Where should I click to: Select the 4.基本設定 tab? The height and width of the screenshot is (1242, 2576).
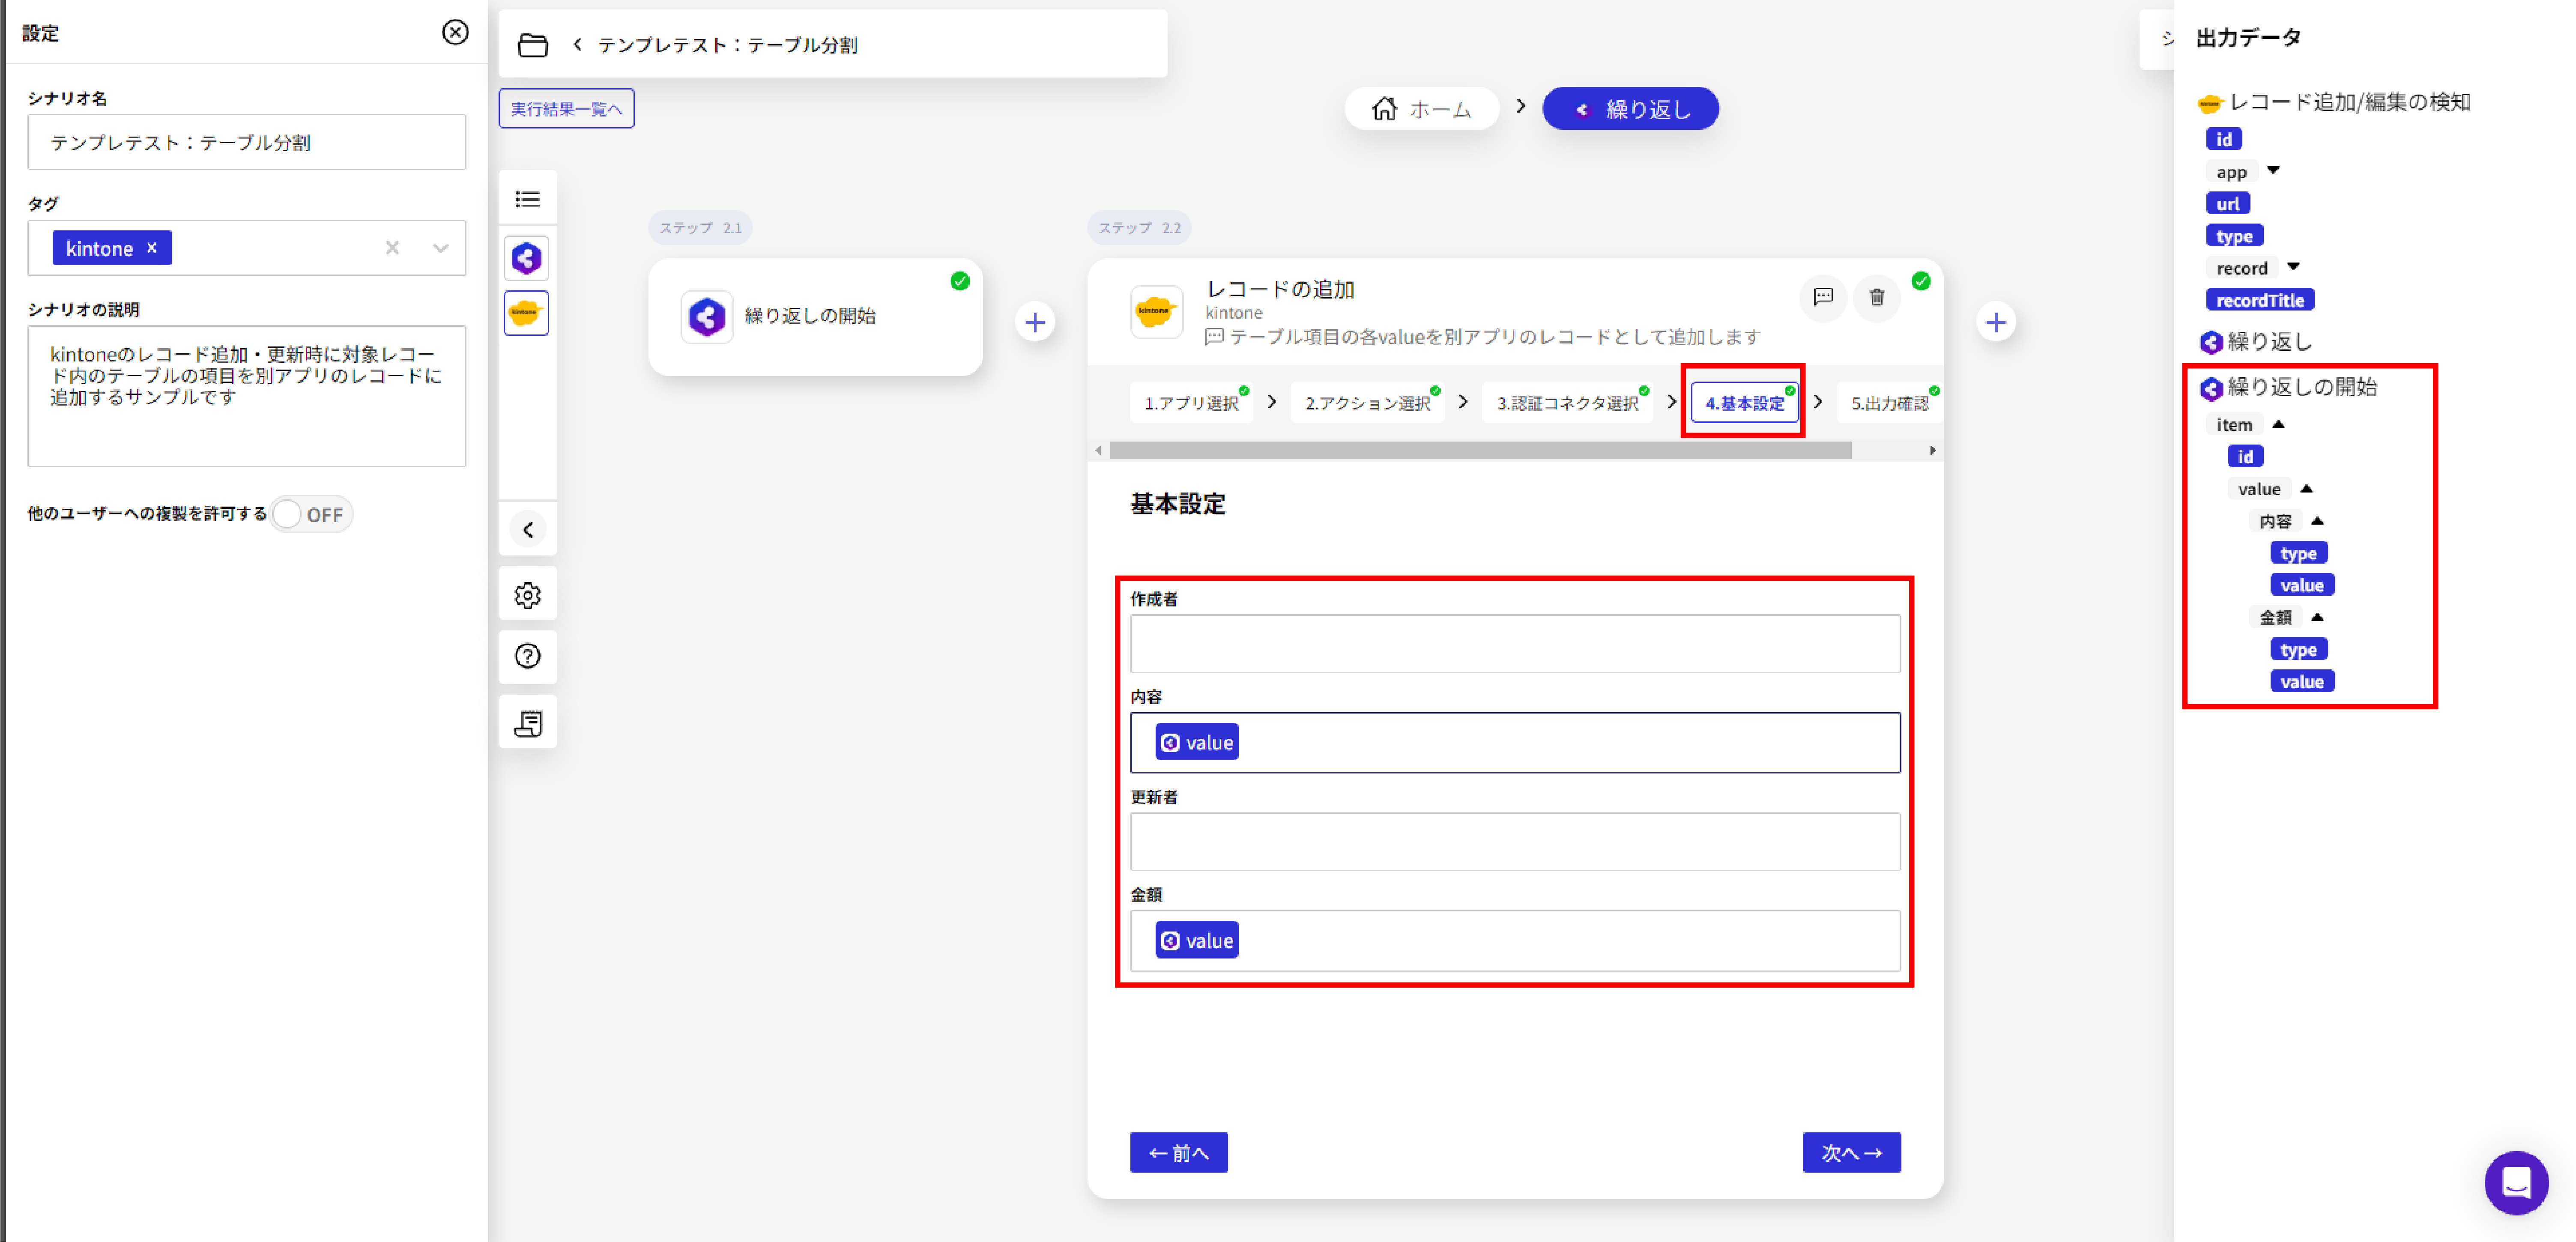coord(1744,403)
